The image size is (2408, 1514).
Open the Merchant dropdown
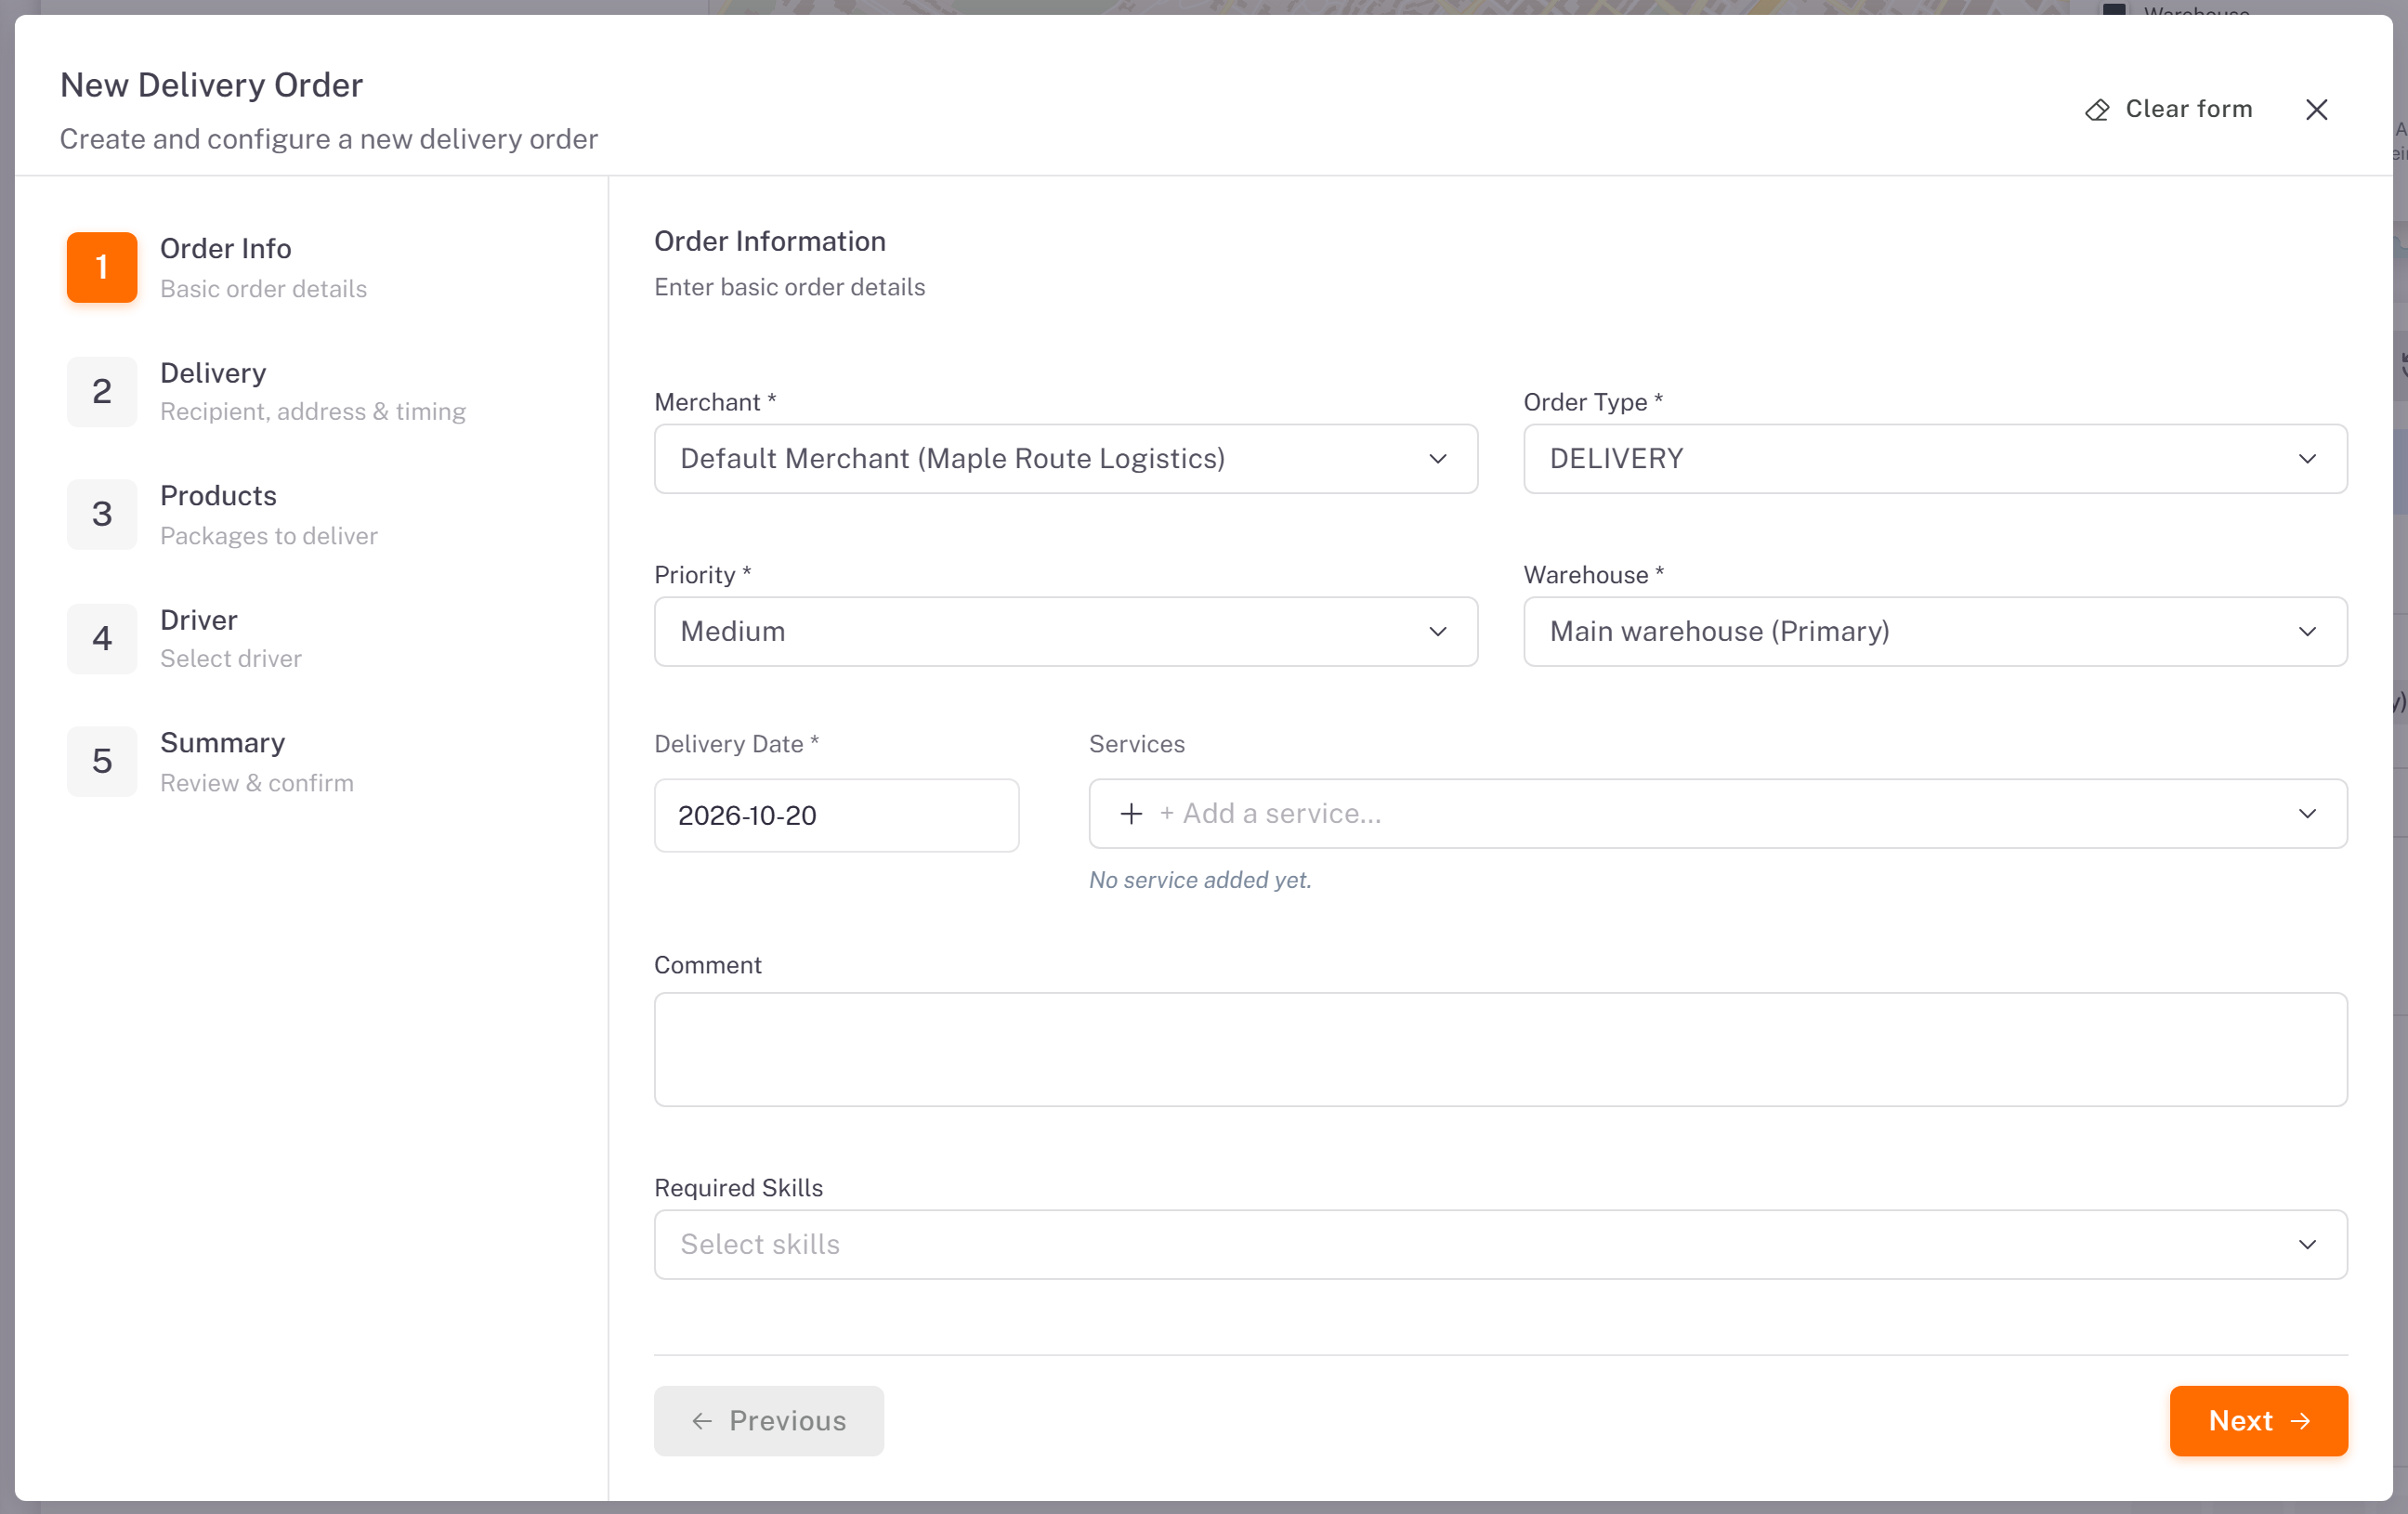tap(1066, 459)
